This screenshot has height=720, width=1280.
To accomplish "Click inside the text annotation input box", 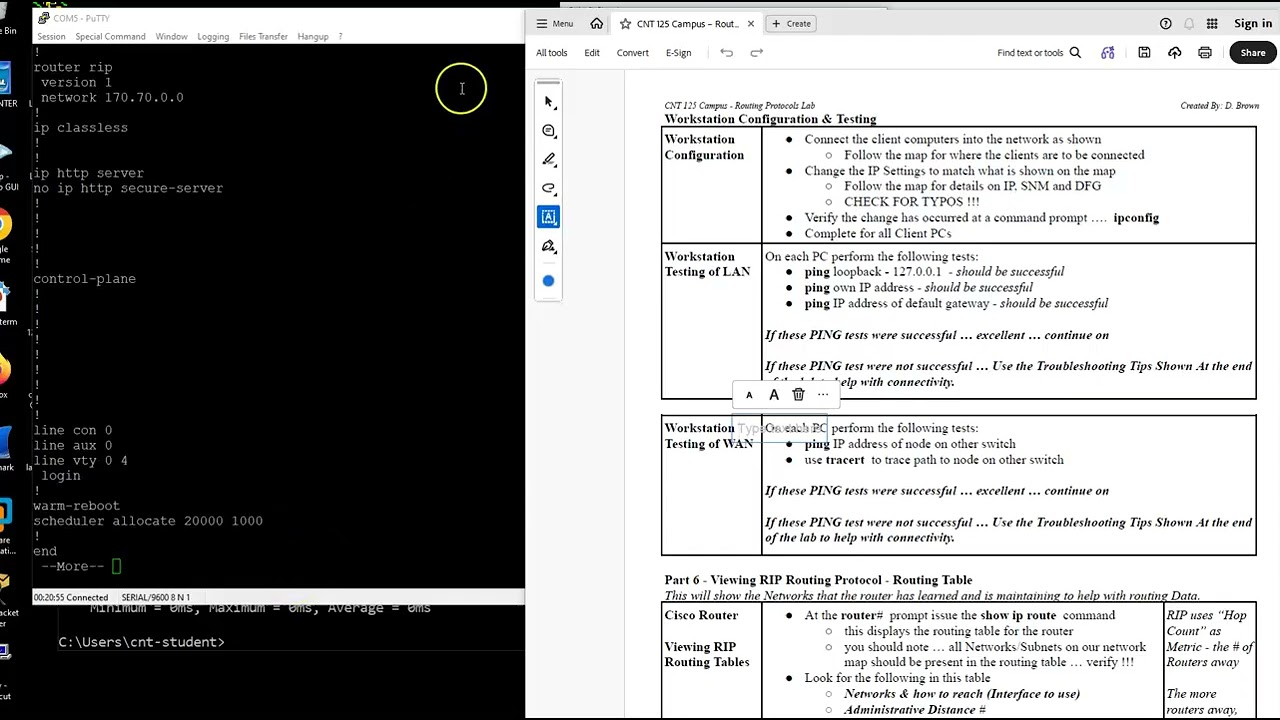I will (780, 429).
